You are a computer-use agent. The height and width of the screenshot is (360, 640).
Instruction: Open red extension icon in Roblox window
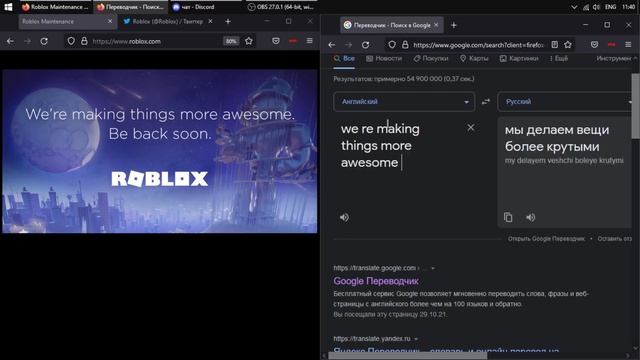[x=293, y=41]
